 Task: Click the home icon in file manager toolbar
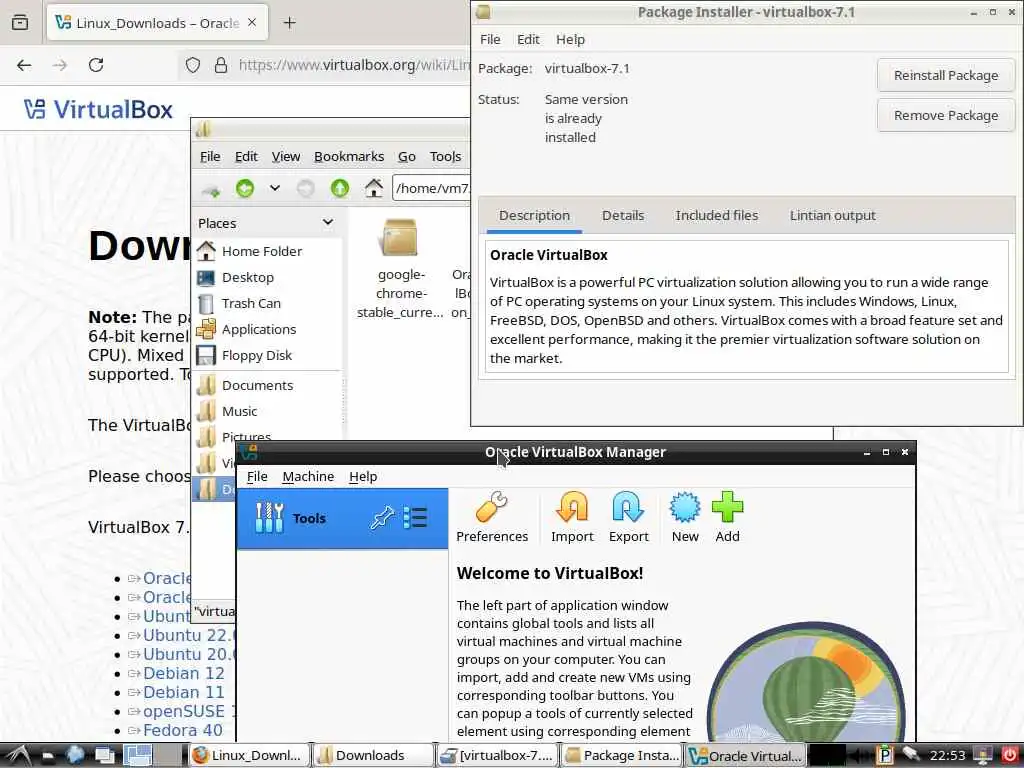(374, 189)
